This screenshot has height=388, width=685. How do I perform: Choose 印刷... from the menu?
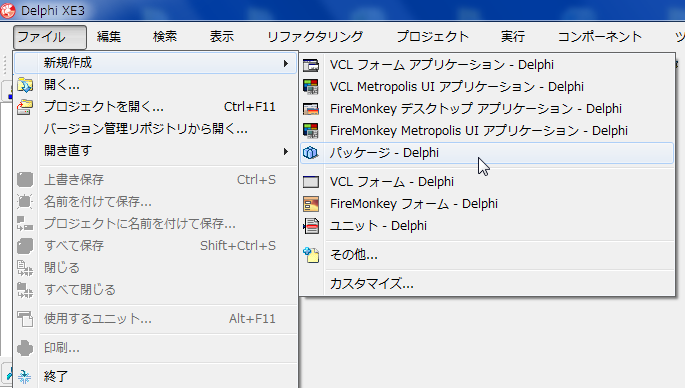point(156,348)
